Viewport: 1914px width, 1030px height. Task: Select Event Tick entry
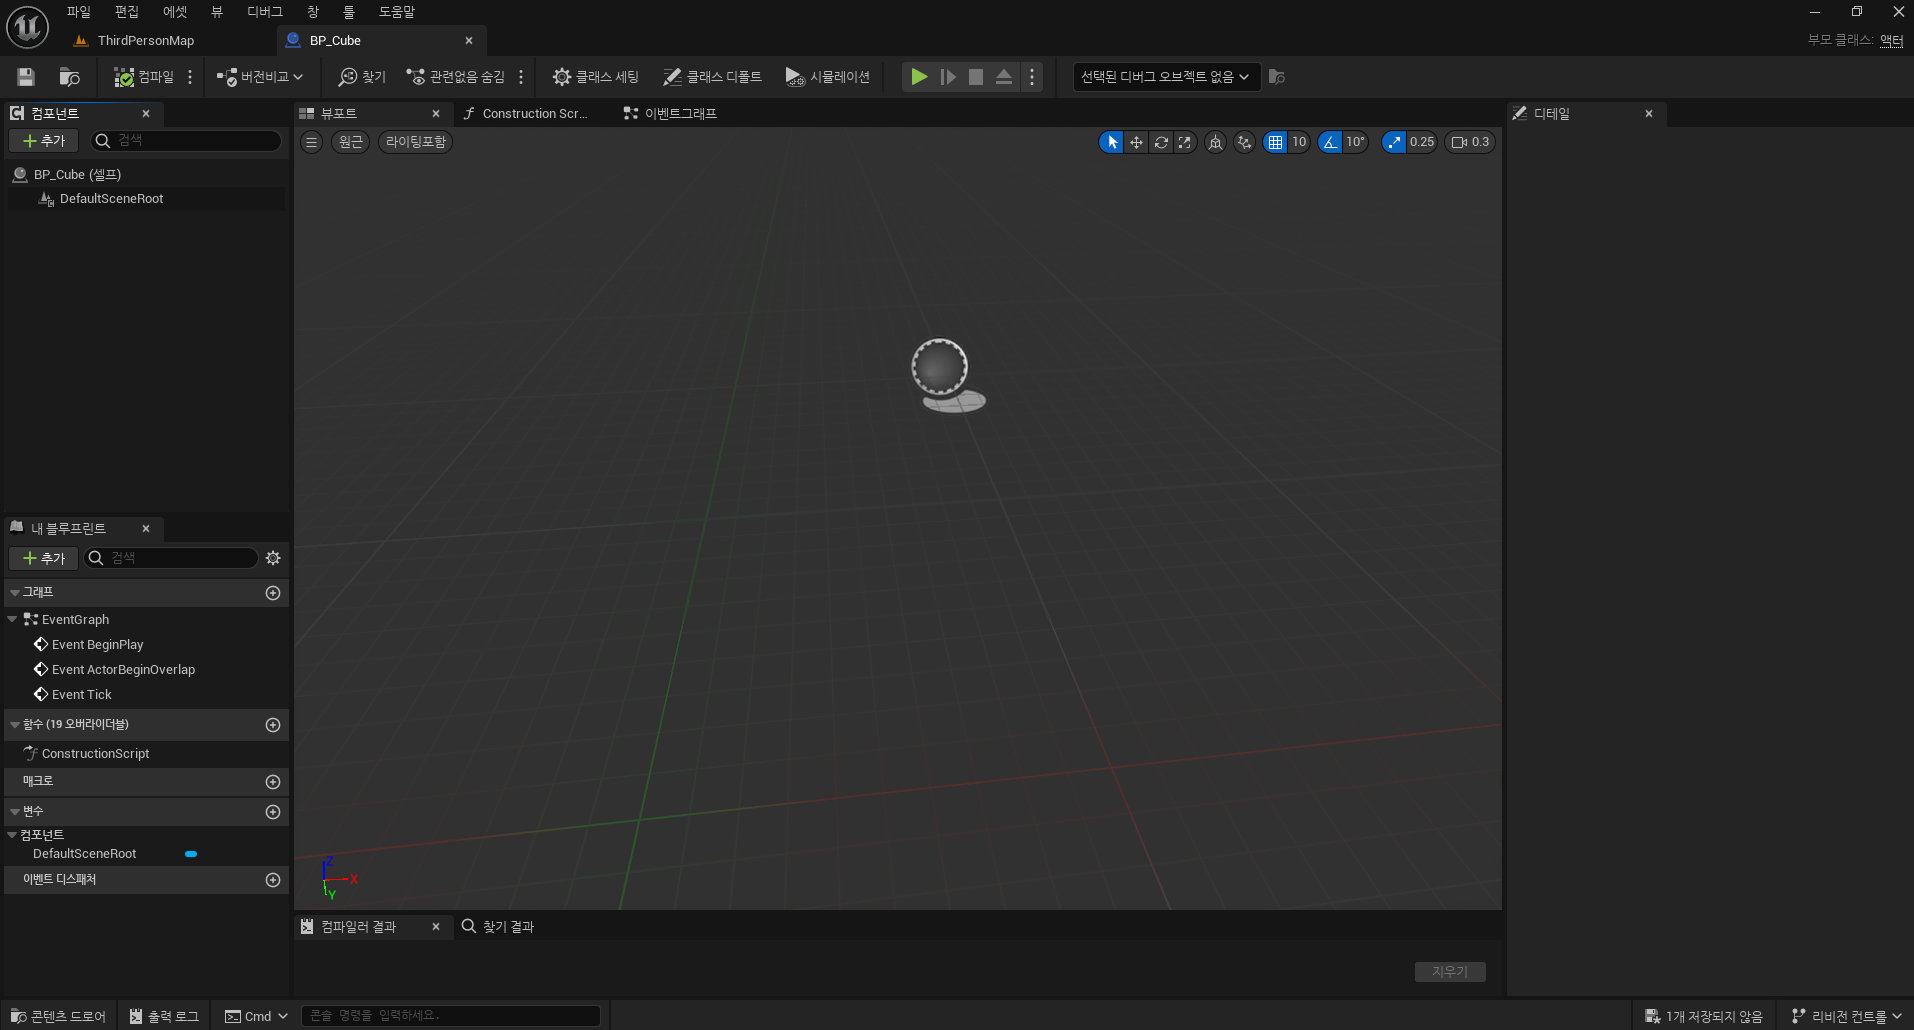81,695
